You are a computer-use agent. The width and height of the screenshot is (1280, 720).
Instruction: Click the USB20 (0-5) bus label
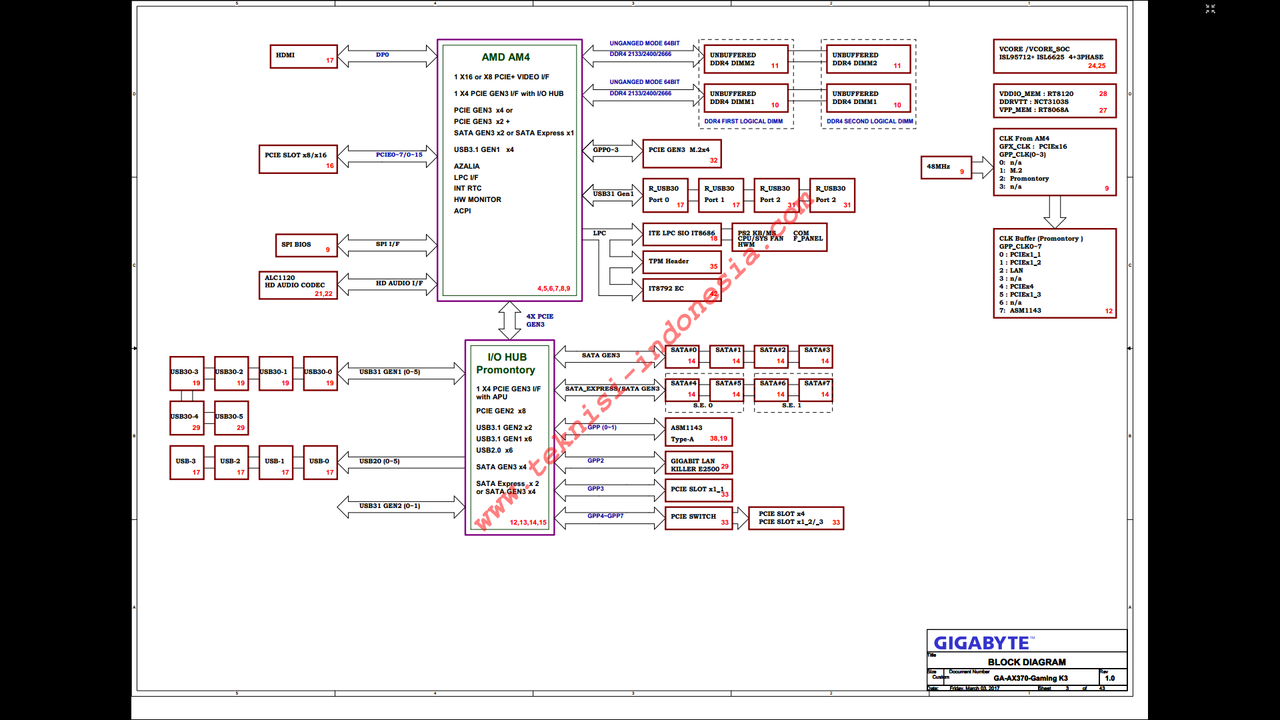379,461
